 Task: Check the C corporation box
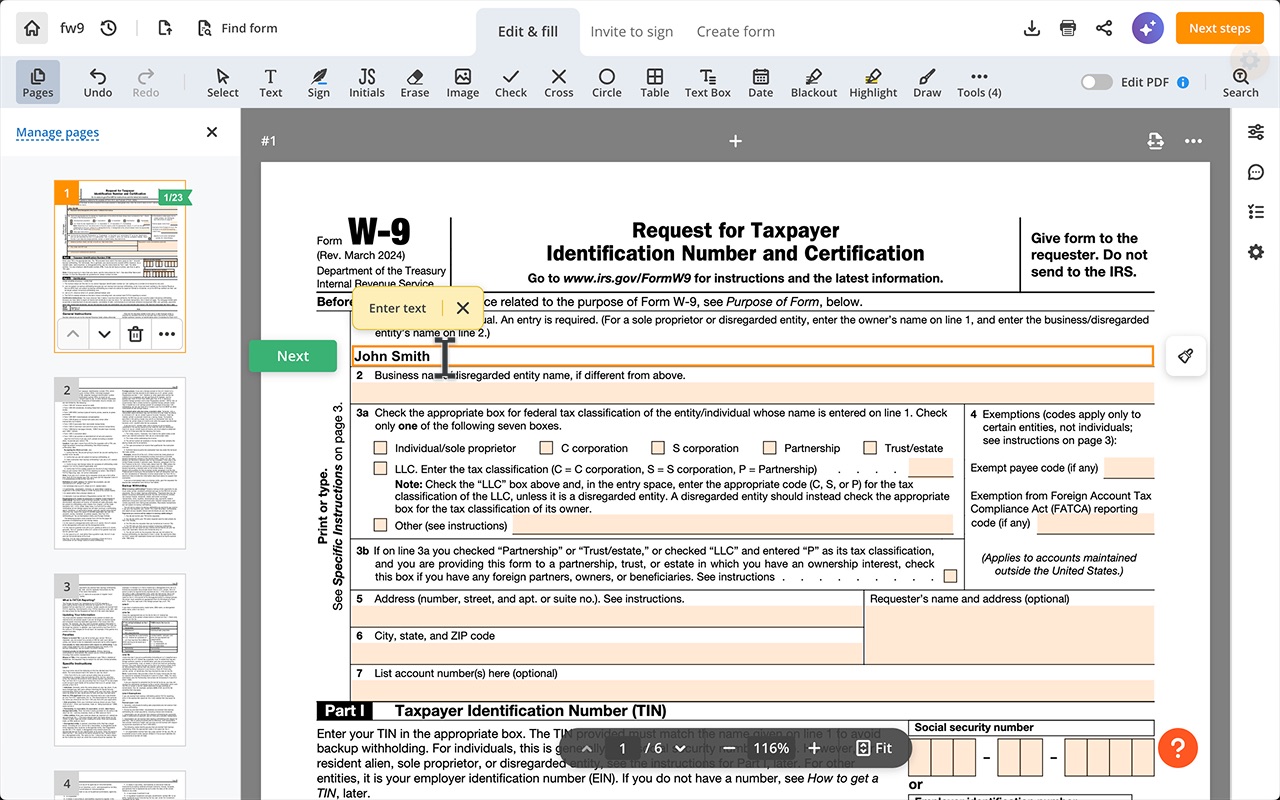(546, 448)
